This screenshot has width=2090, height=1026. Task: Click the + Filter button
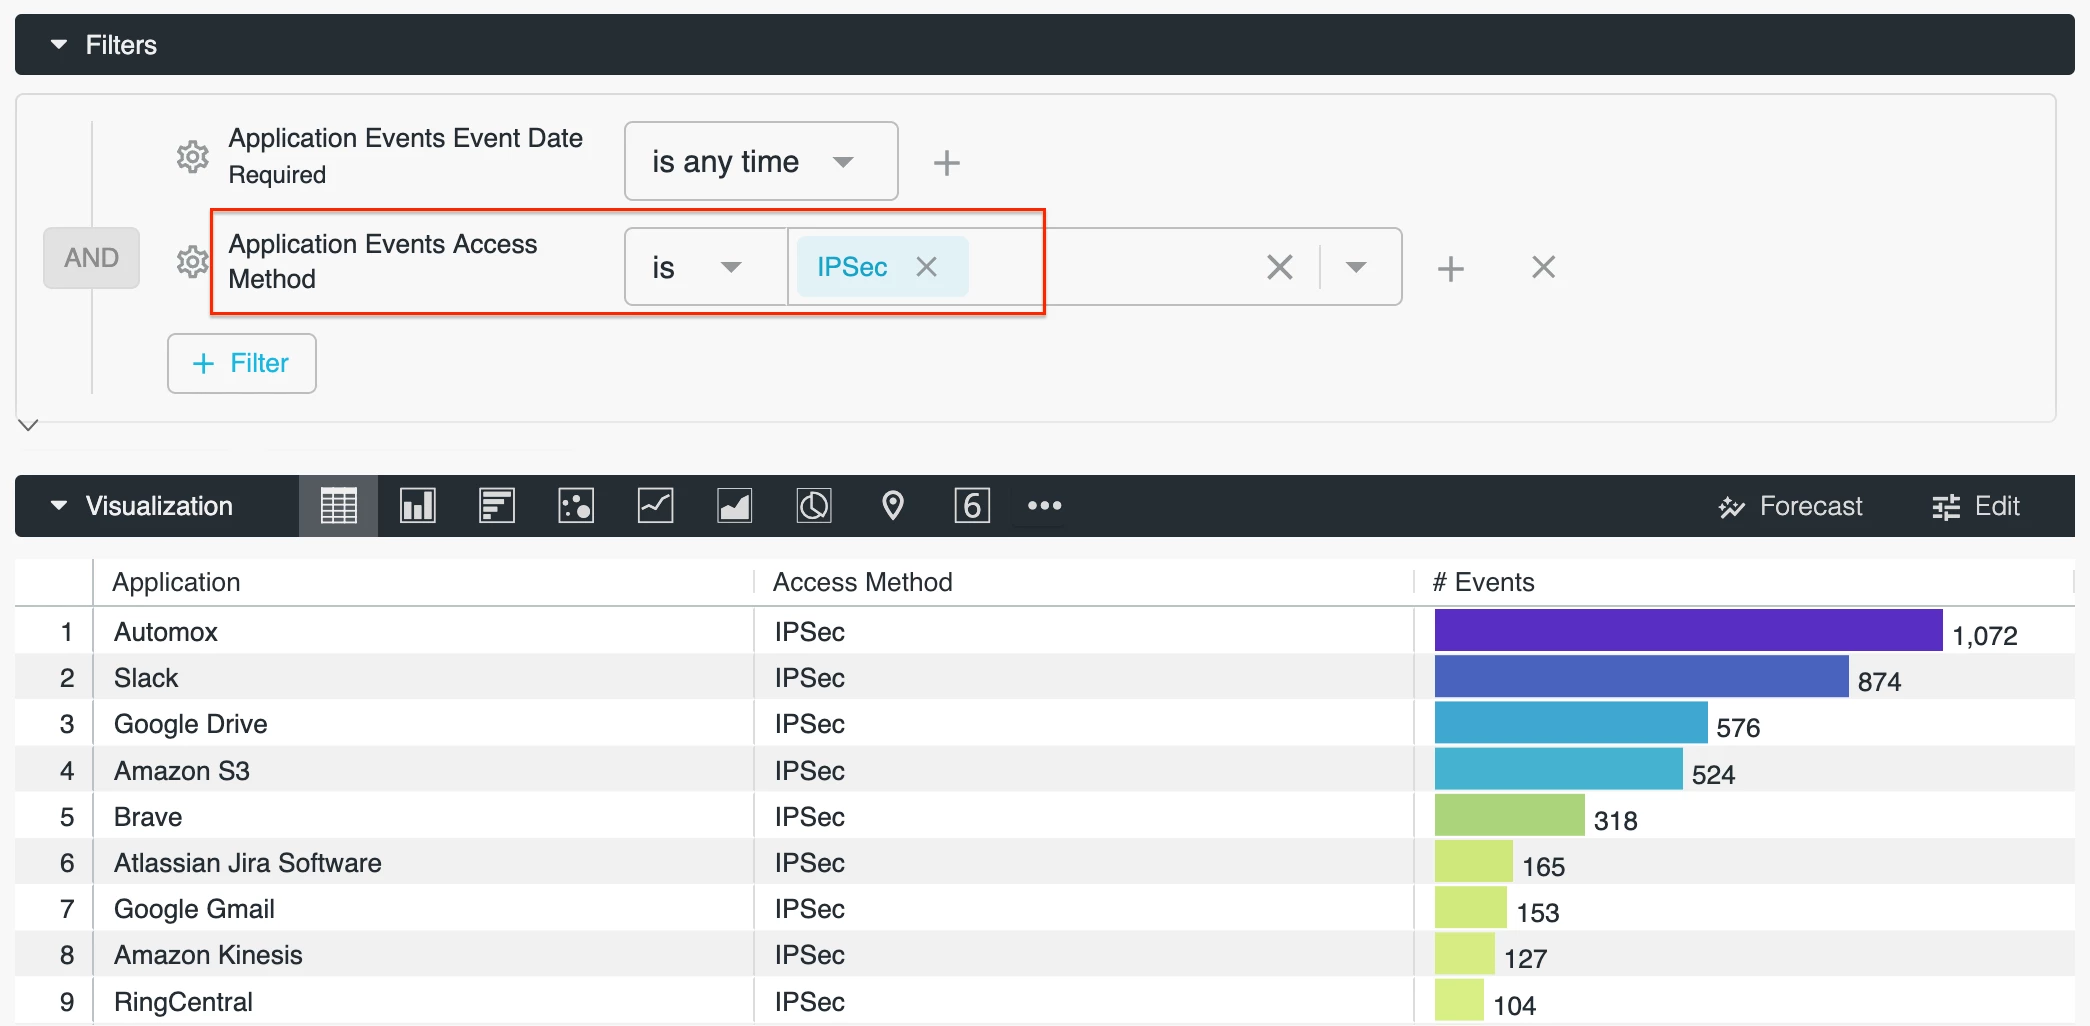pos(242,363)
